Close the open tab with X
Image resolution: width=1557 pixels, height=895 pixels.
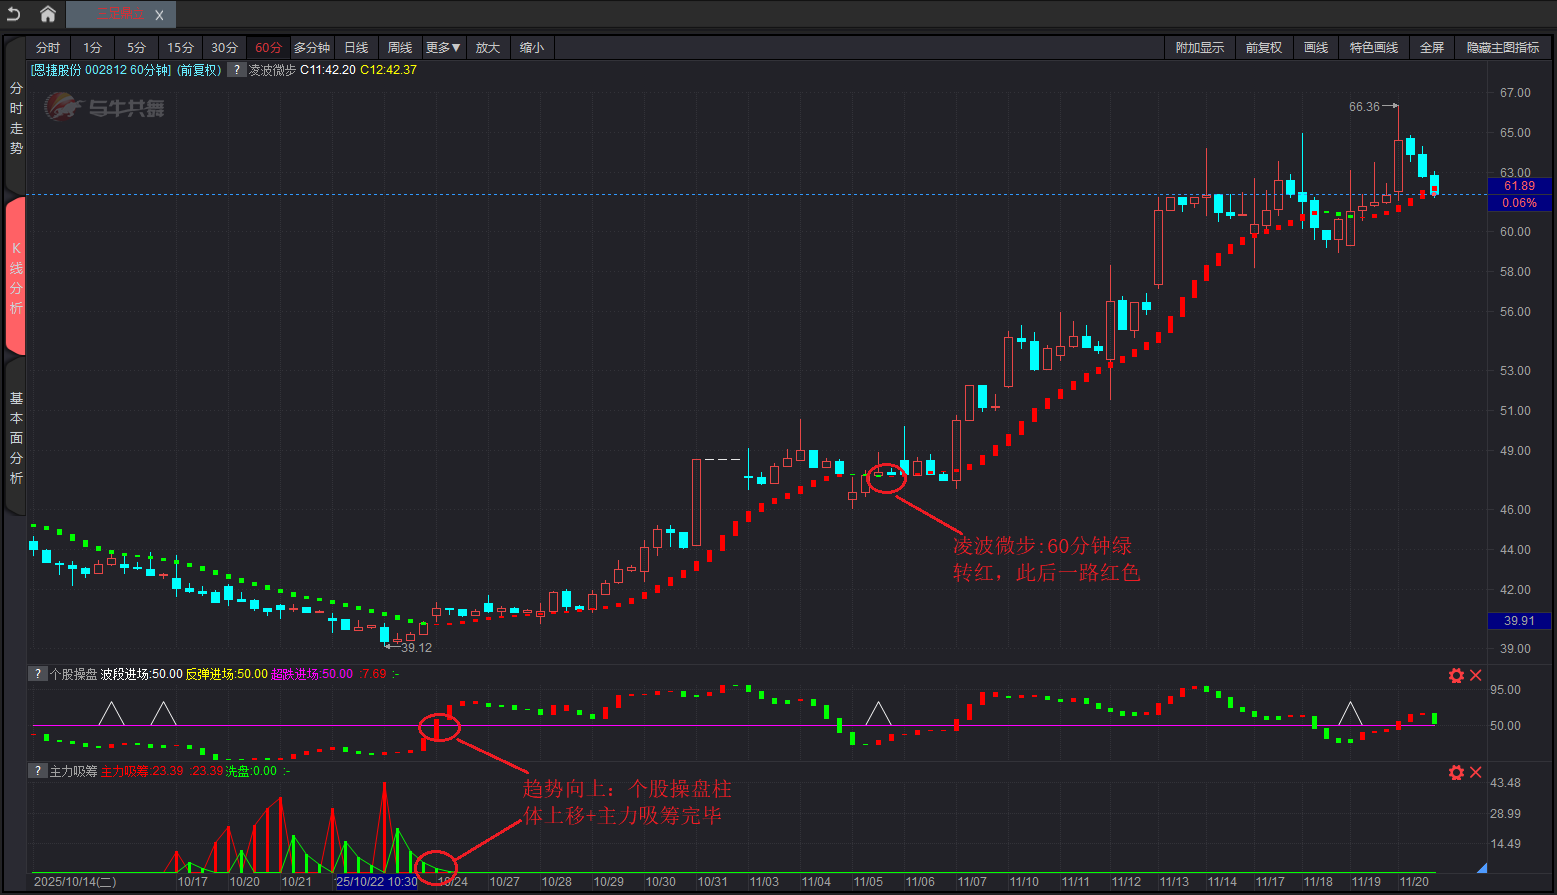[159, 15]
